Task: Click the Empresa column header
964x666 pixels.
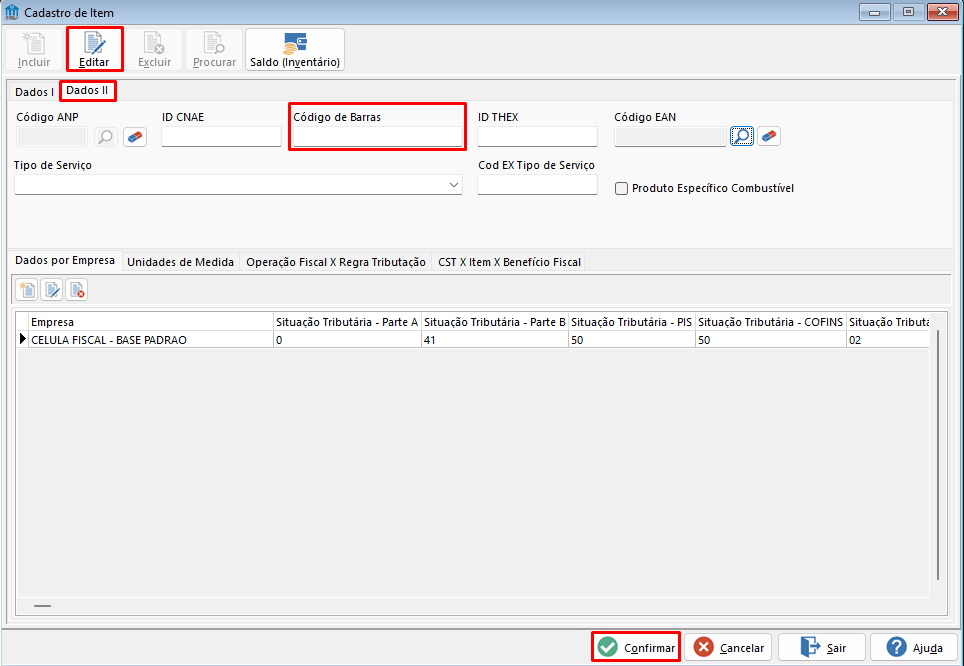Action: tap(151, 322)
